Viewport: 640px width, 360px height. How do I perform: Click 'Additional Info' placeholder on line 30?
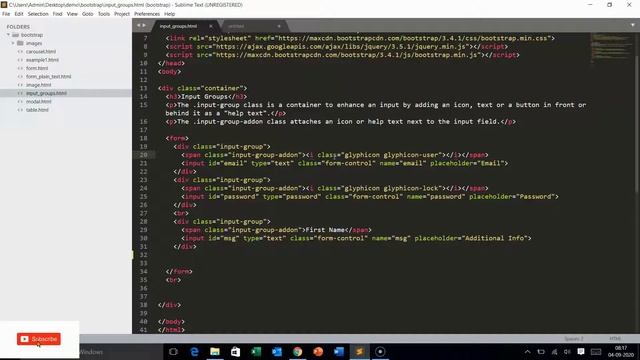(x=495, y=238)
